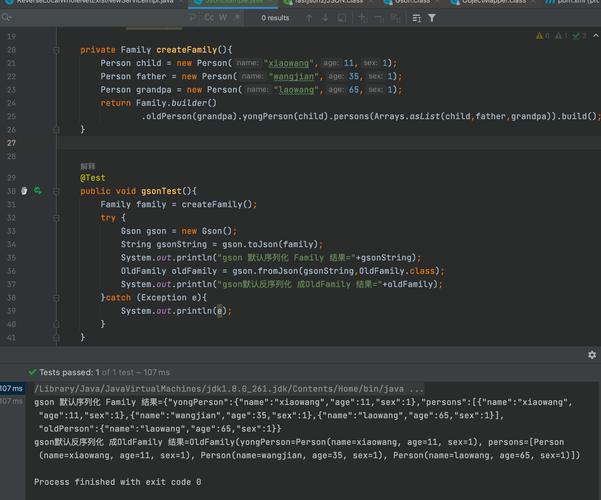Click the fold end marker on line 26
The width and height of the screenshot is (601, 500).
pos(56,130)
